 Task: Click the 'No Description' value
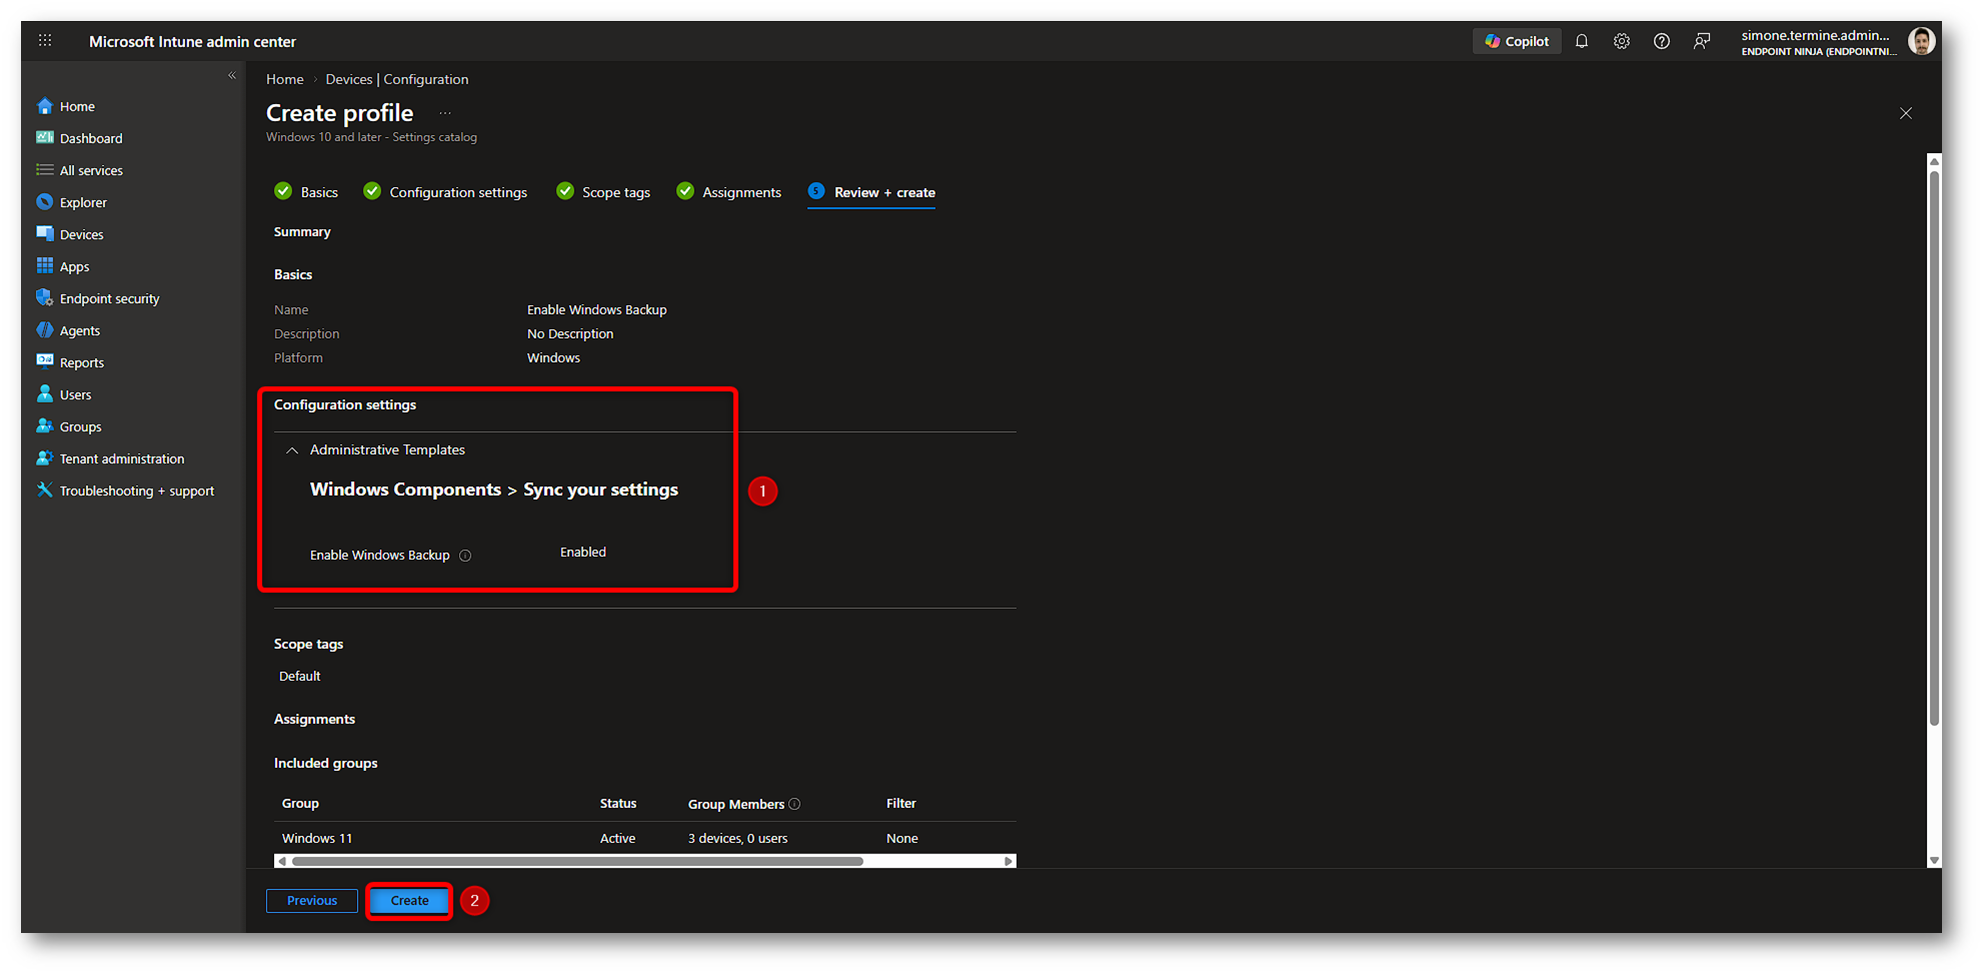(570, 334)
